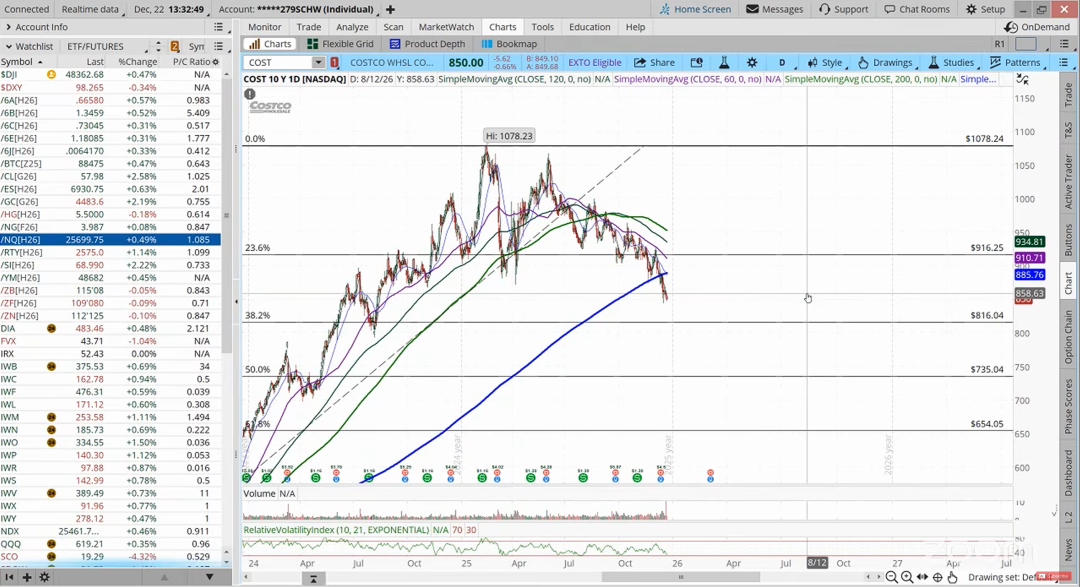Open the Setup menu
1080x587 pixels.
coord(985,9)
